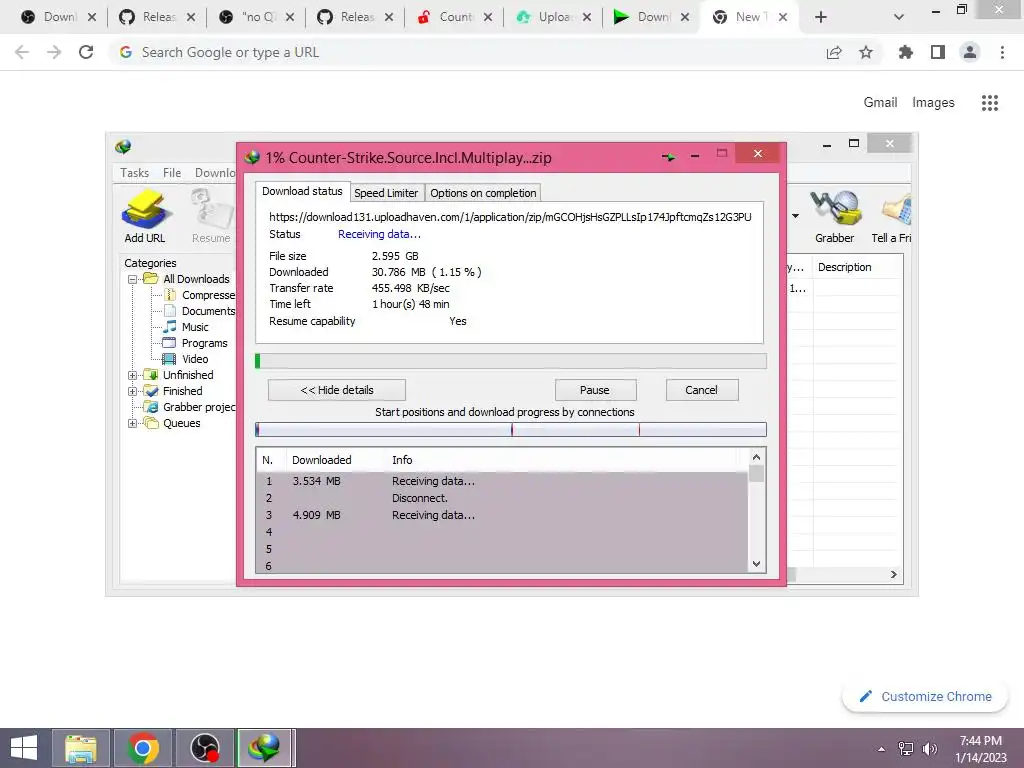Open the Grabber tool
This screenshot has height=768, width=1024.
[x=835, y=216]
